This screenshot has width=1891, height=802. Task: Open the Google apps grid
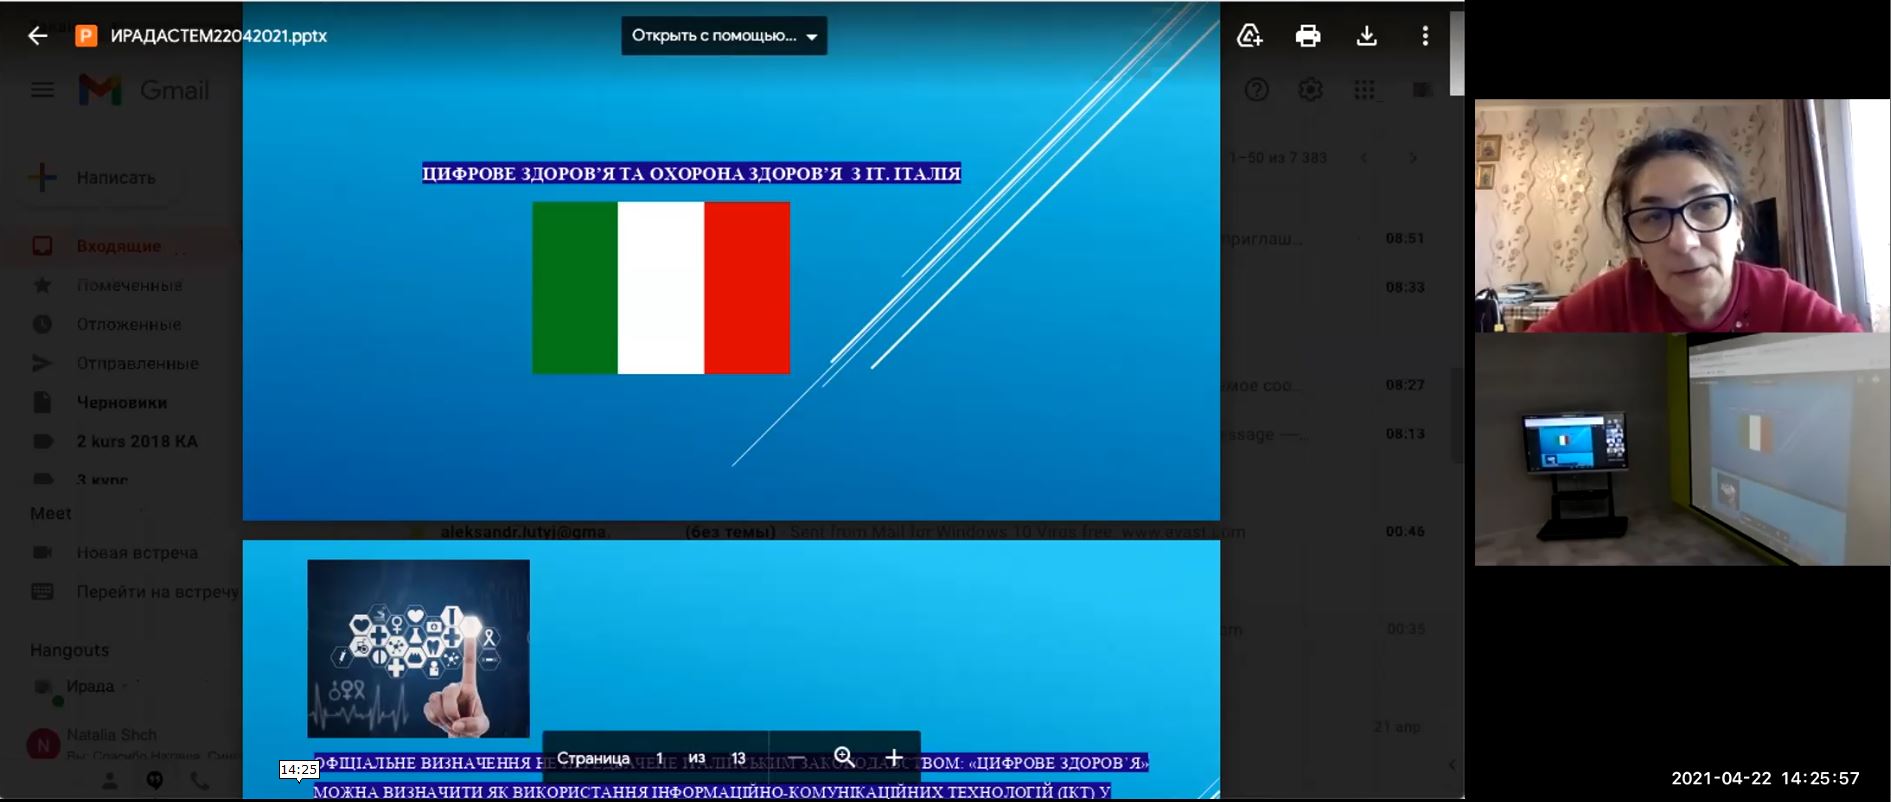[1364, 90]
